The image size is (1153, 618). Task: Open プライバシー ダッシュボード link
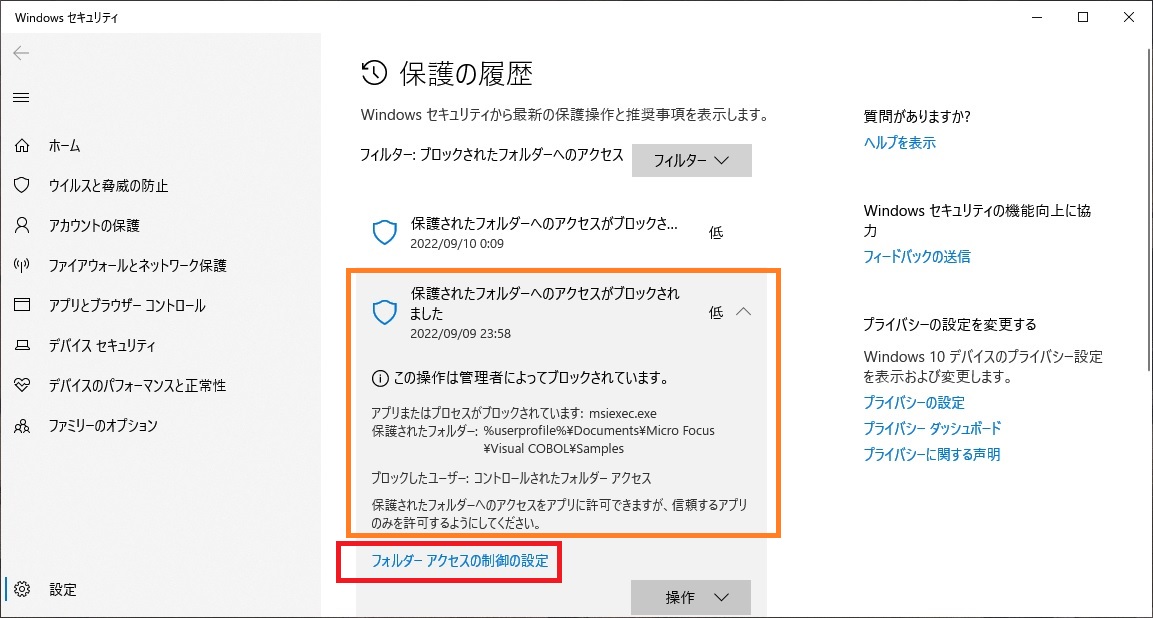point(932,428)
